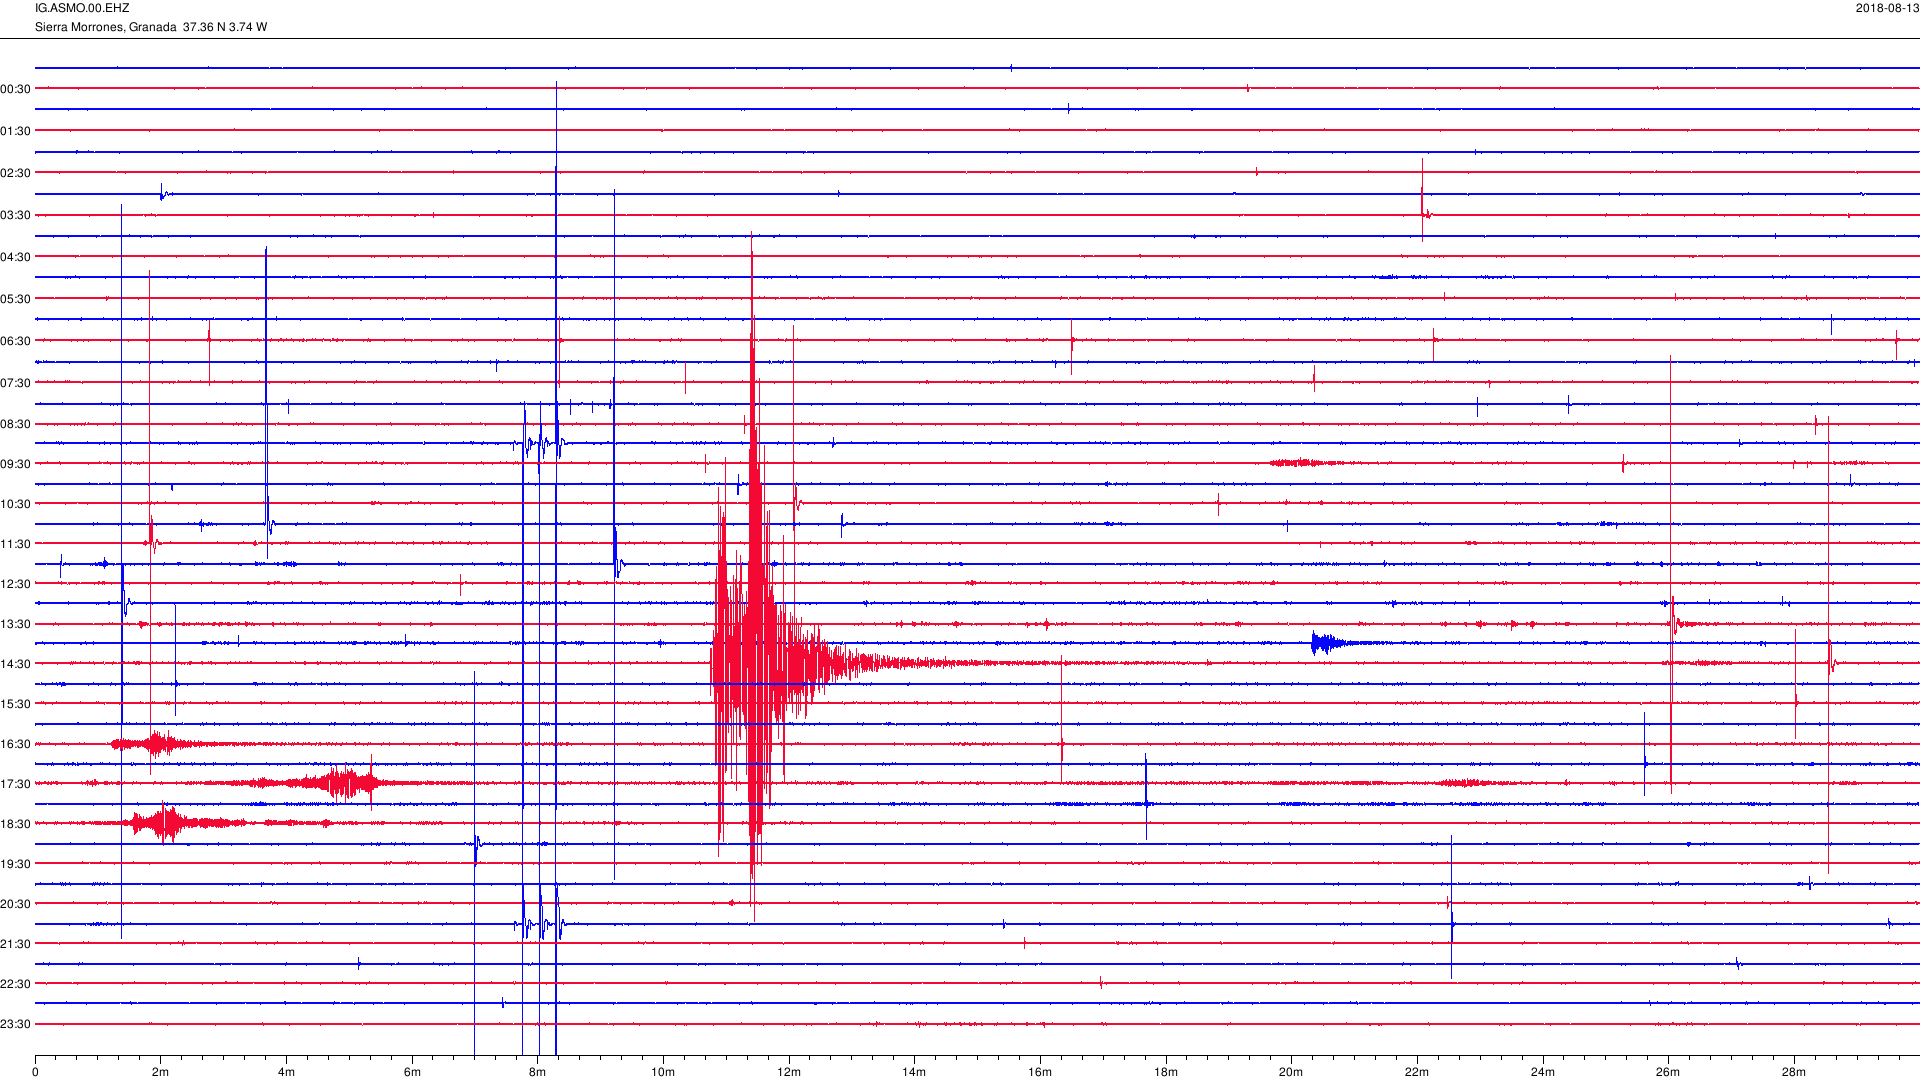Click the 01:30 time row label

pos(16,131)
